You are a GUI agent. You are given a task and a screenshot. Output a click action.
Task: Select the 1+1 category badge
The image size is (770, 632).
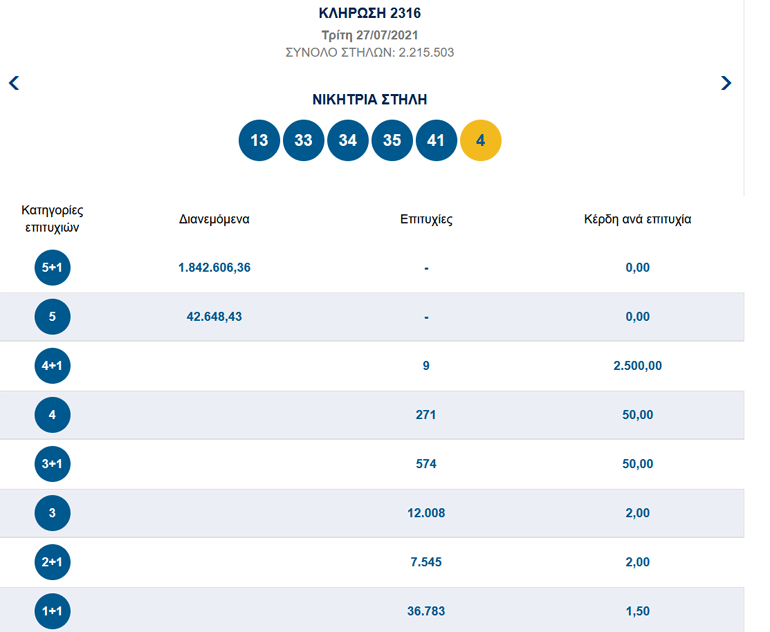[52, 611]
